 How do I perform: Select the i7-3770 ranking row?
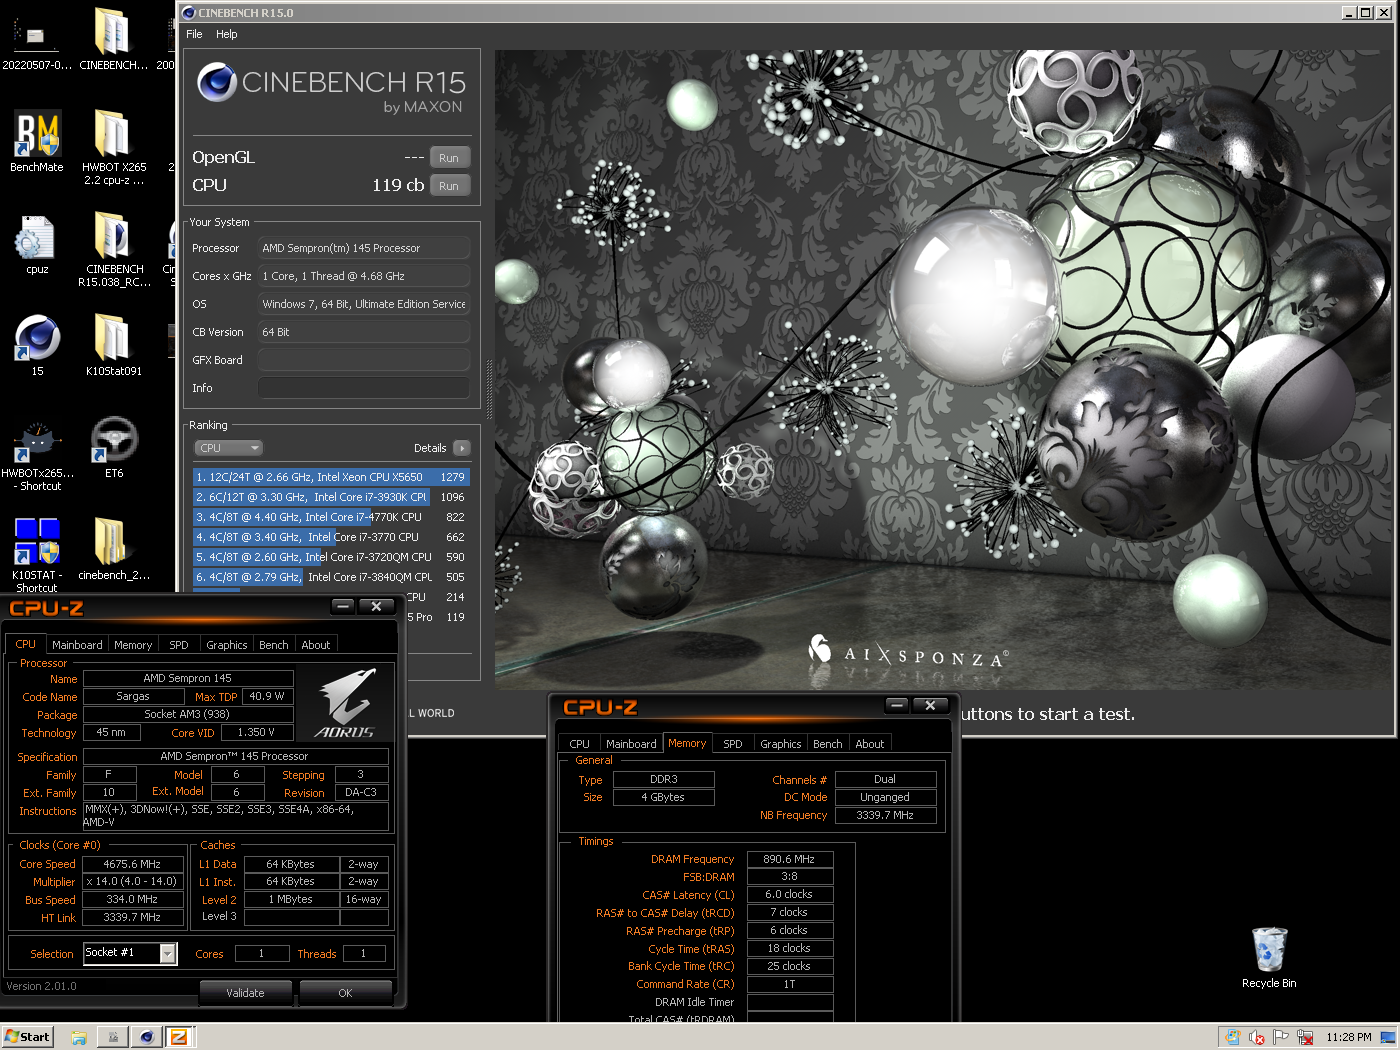click(331, 537)
